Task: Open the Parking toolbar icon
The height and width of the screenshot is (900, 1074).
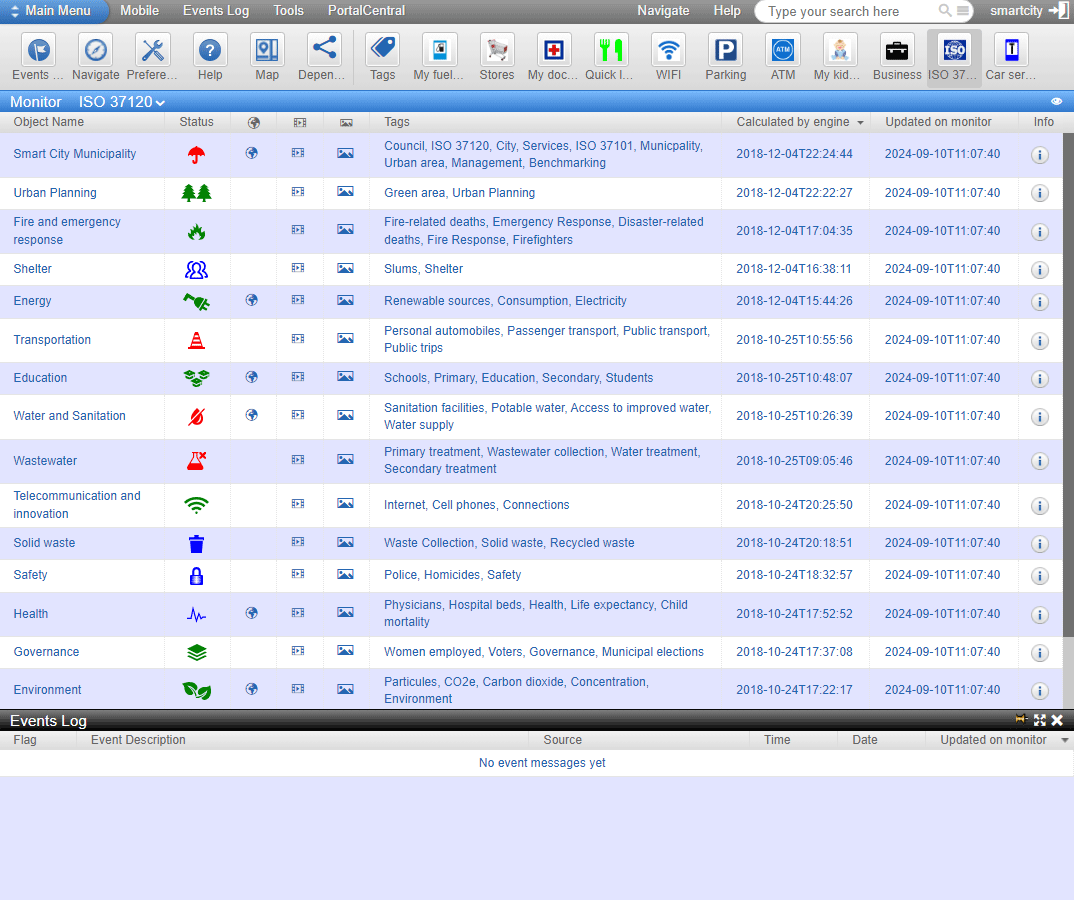Action: [725, 50]
